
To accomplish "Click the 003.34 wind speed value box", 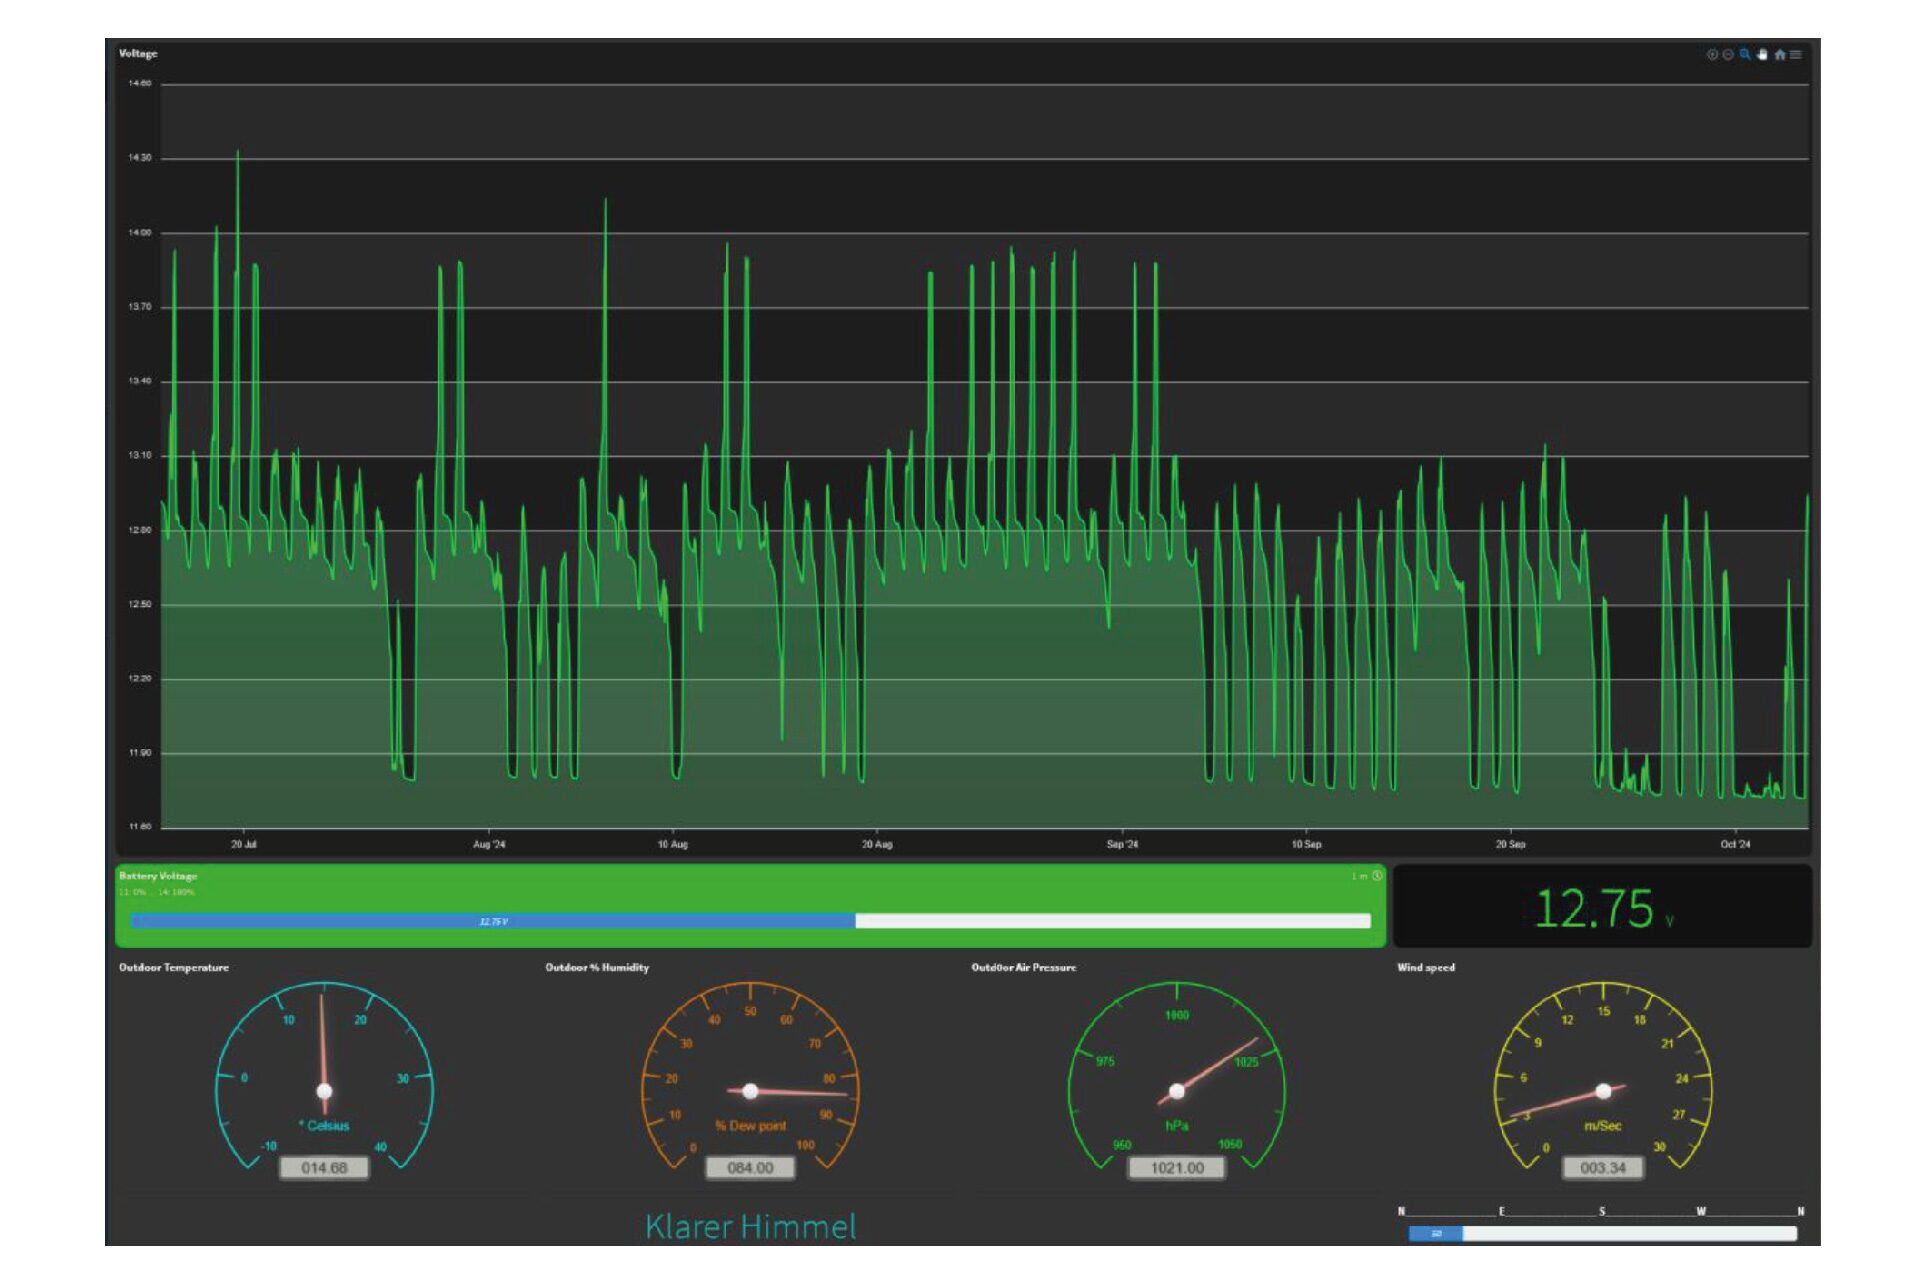I will click(x=1603, y=1167).
